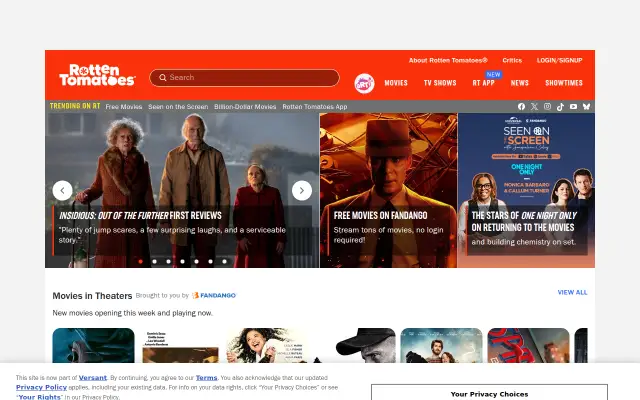This screenshot has height=400, width=640.
Task: Open Rotten Tomatoes Facebook page icon
Action: 521,107
